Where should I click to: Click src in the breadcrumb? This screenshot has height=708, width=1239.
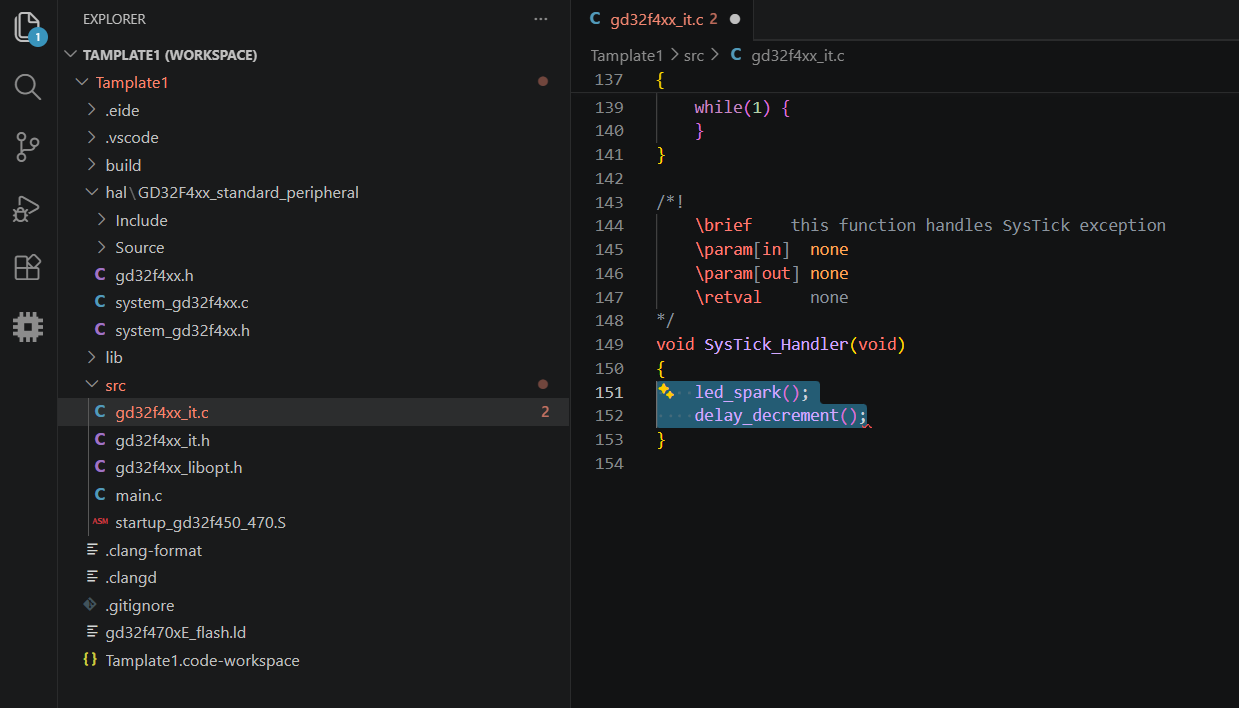[x=694, y=55]
